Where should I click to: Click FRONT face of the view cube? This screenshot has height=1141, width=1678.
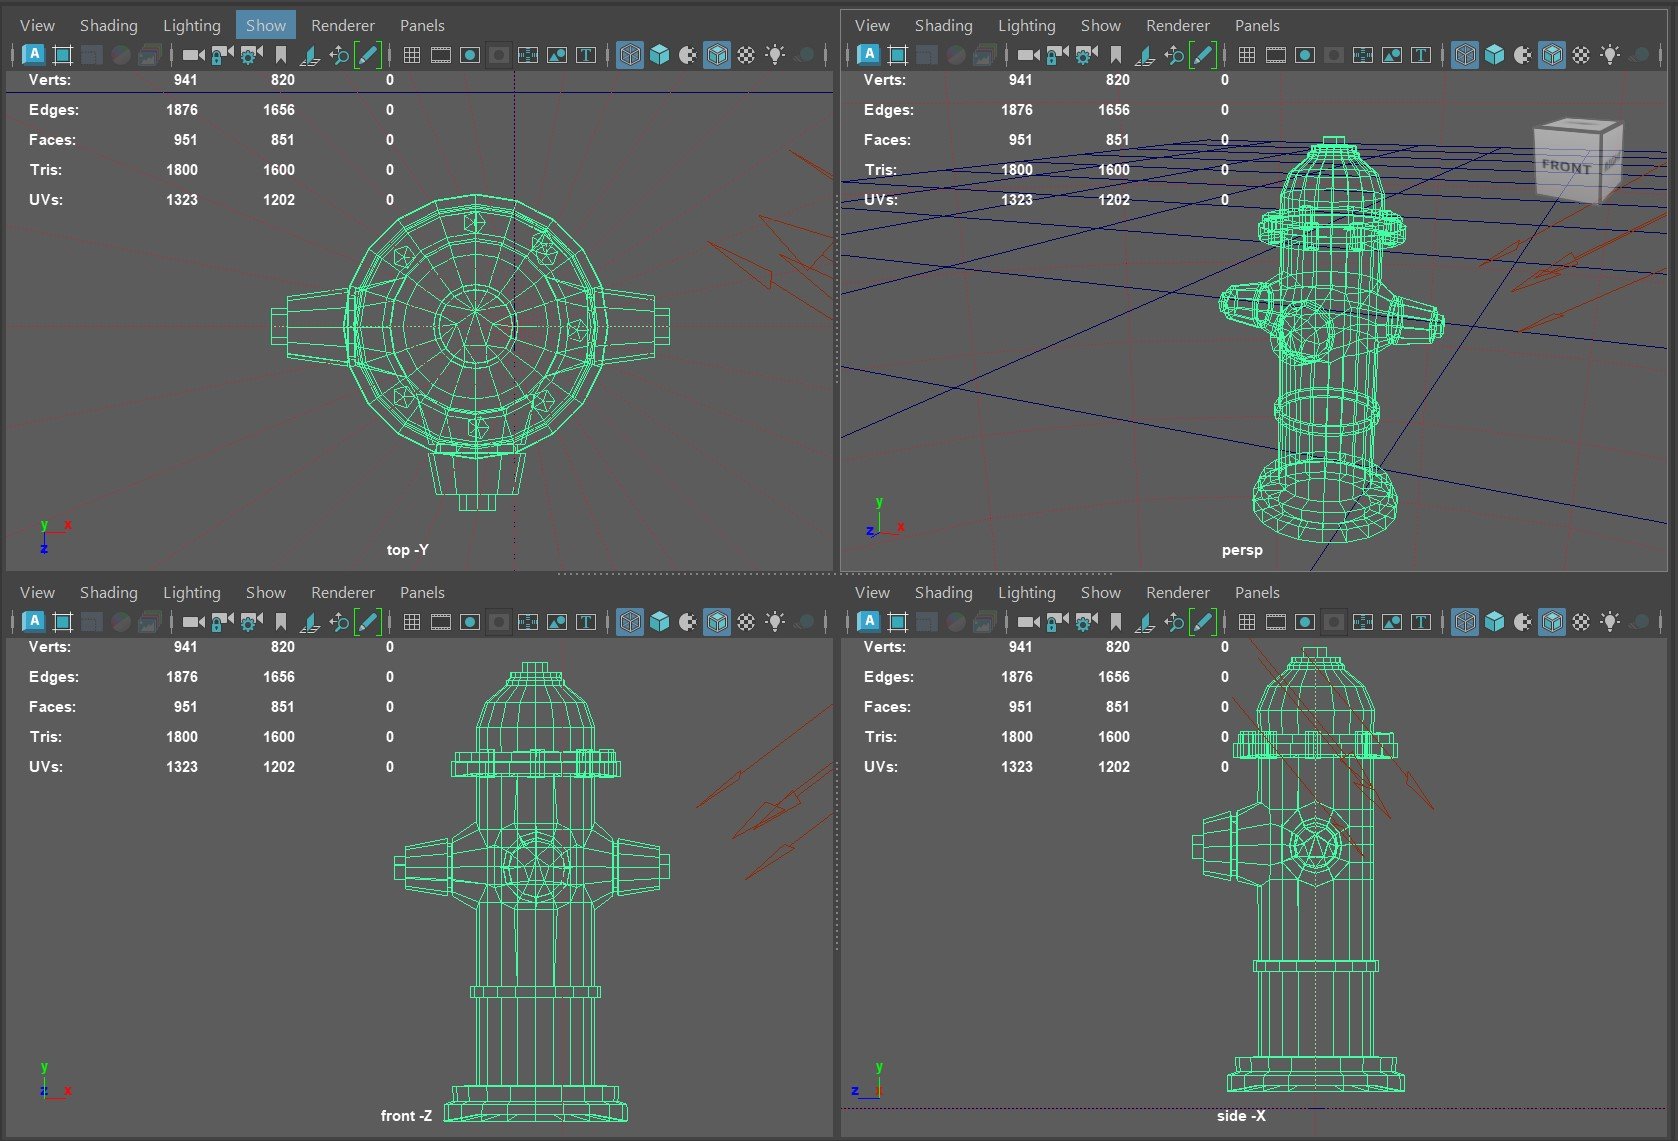click(x=1566, y=166)
